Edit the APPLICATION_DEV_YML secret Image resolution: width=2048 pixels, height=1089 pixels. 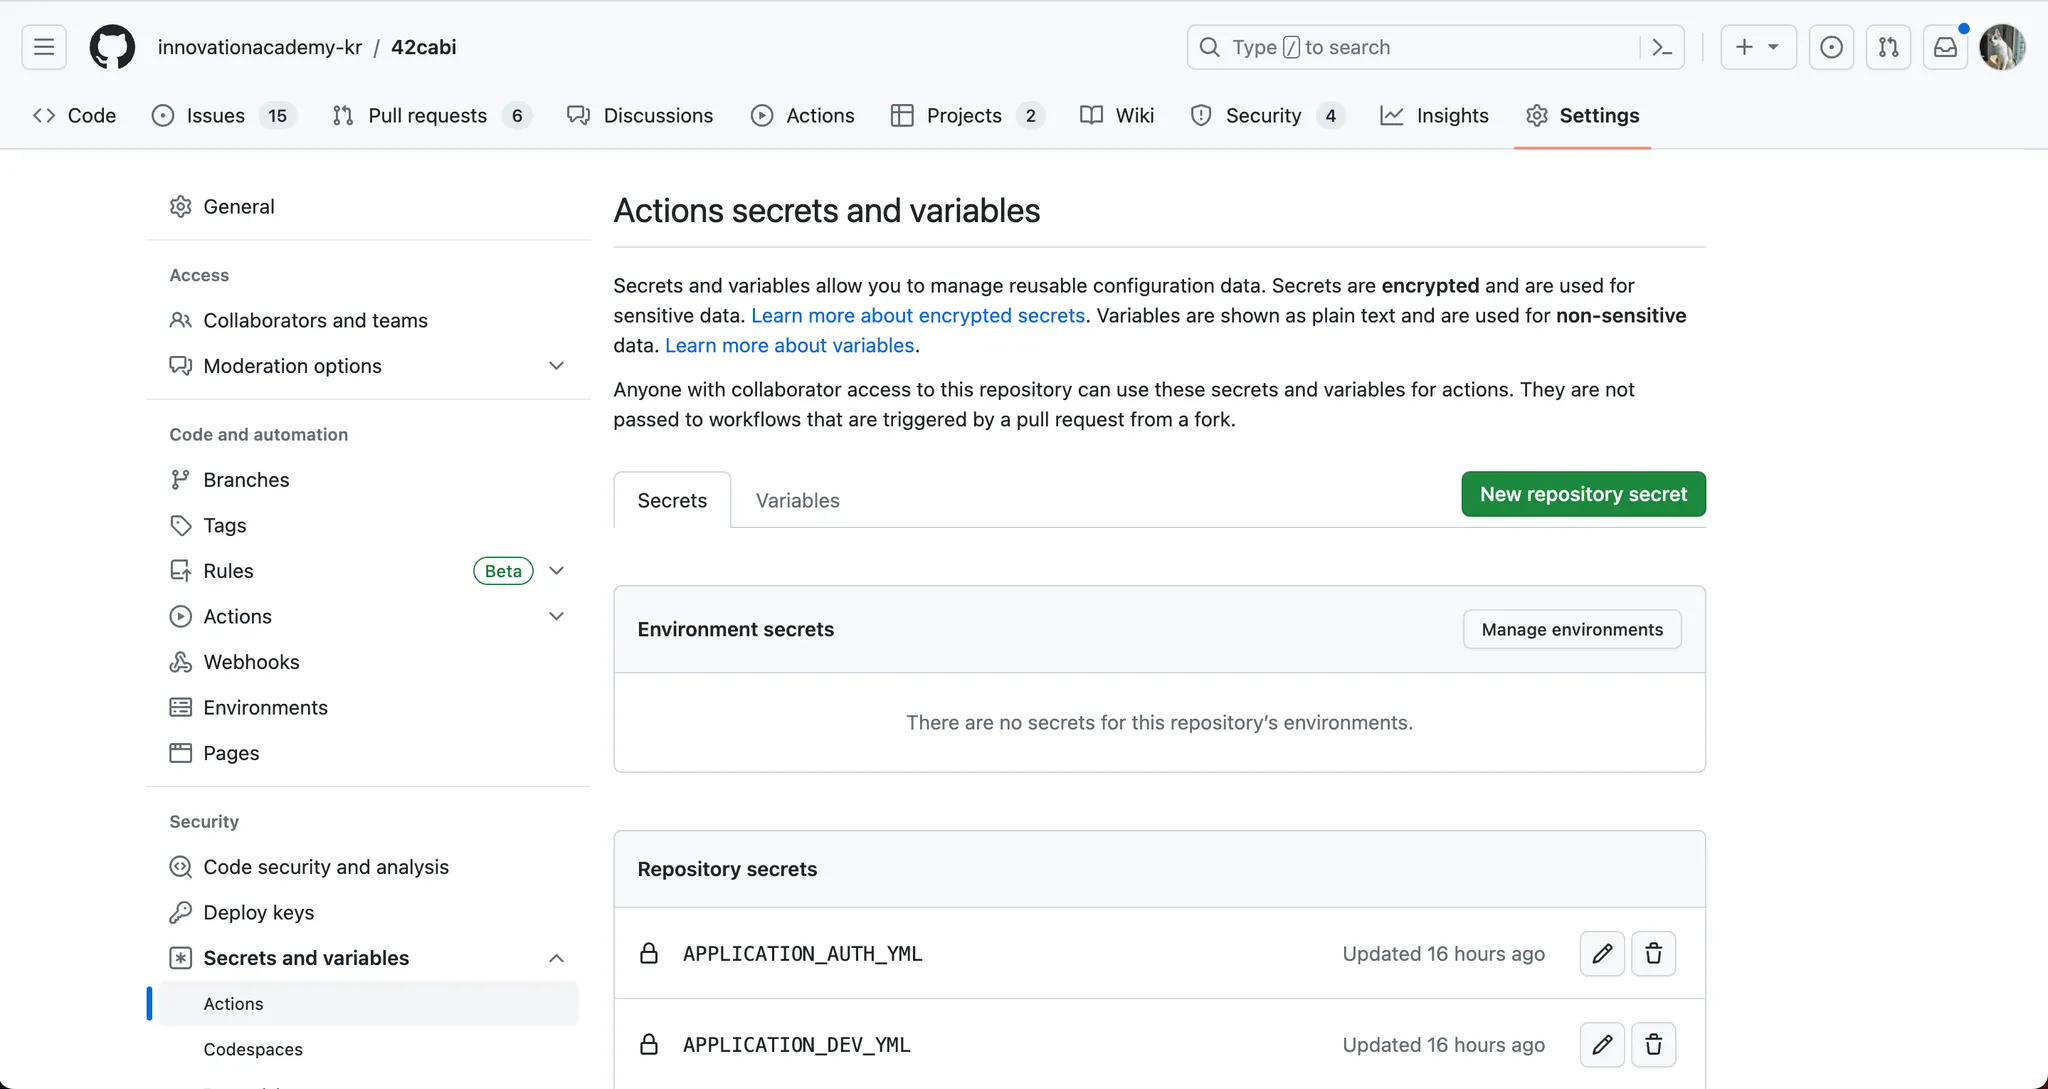pos(1602,1045)
